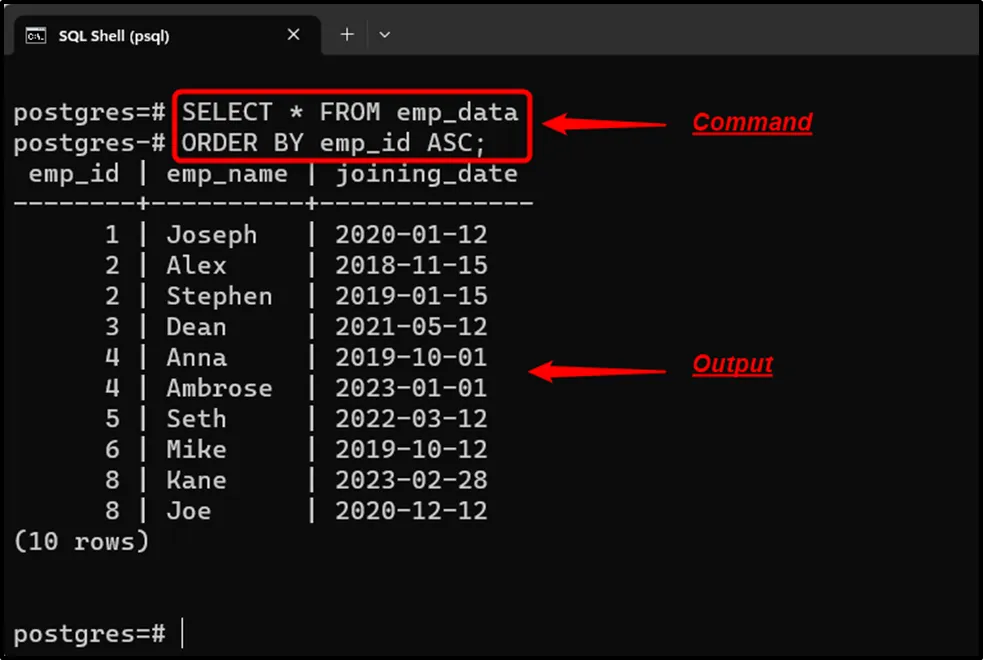Close the SQL Shell (psql) tab

[x=294, y=35]
